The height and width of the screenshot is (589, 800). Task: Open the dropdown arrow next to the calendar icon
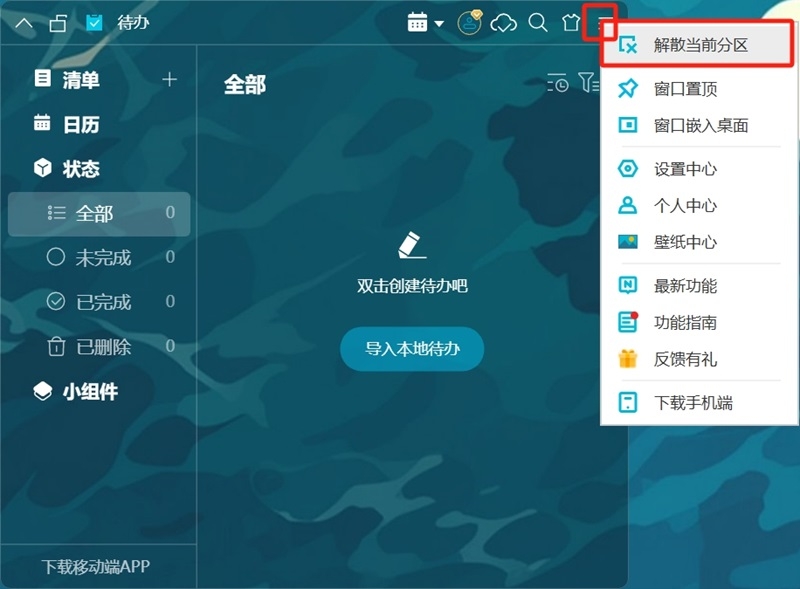pyautogui.click(x=439, y=24)
